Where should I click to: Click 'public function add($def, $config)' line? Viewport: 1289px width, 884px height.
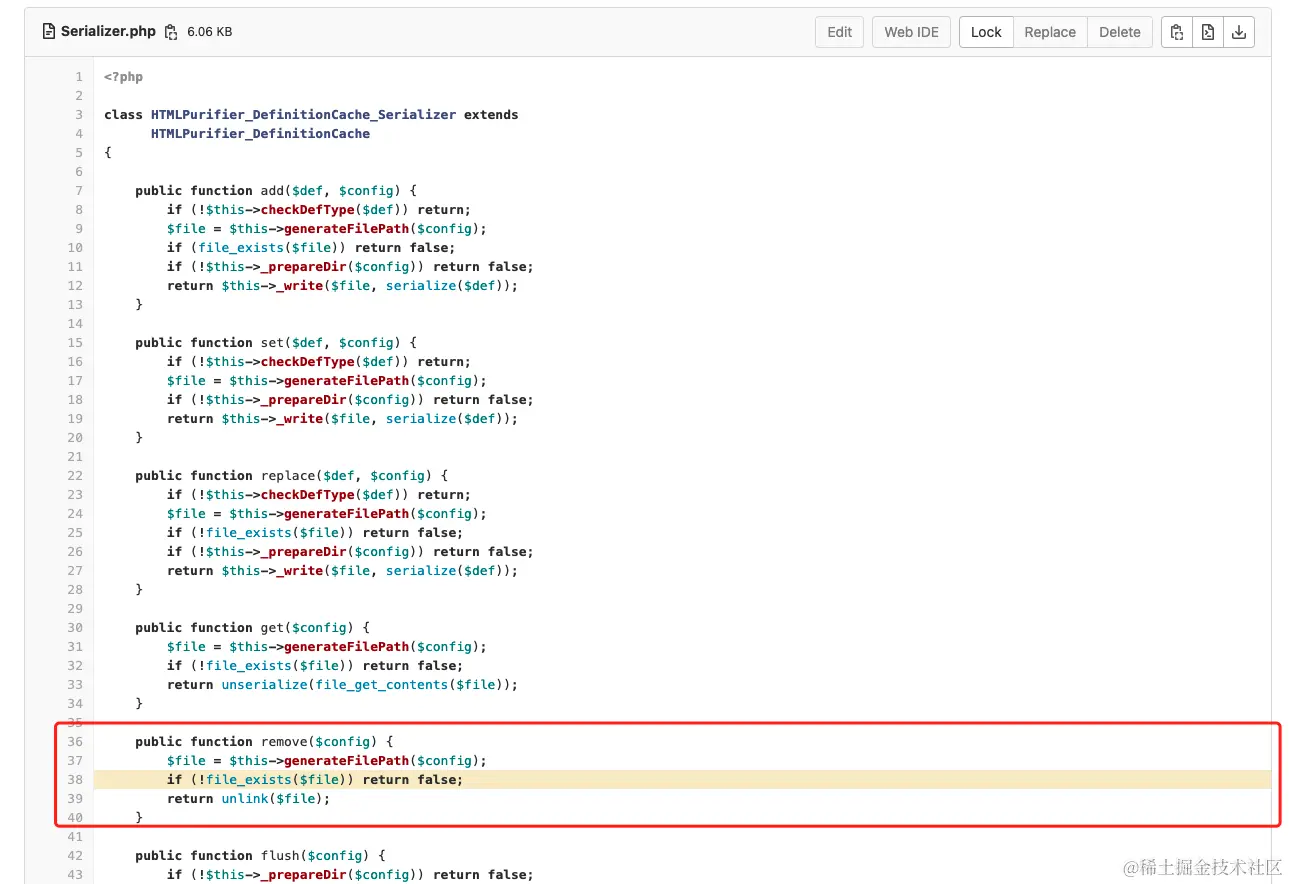point(275,191)
